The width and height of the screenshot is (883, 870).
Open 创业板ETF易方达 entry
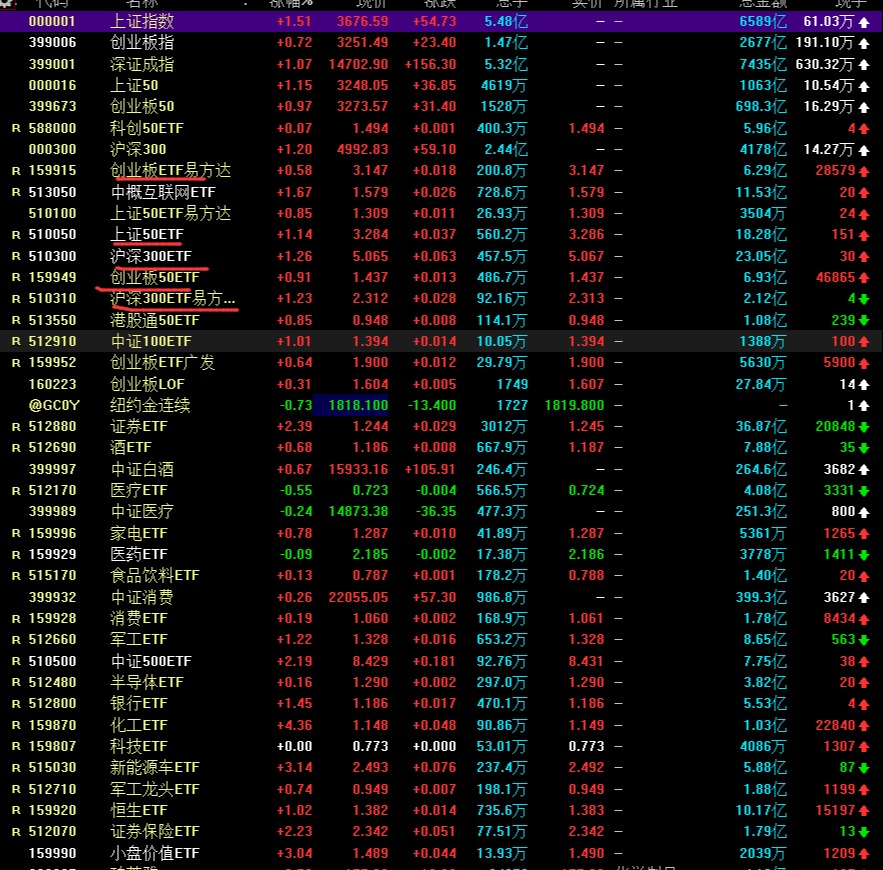pos(171,170)
